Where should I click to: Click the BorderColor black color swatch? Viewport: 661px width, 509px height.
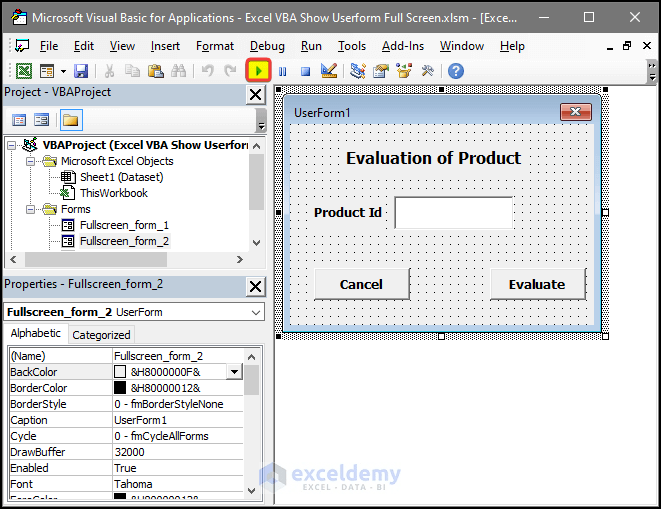pyautogui.click(x=120, y=388)
